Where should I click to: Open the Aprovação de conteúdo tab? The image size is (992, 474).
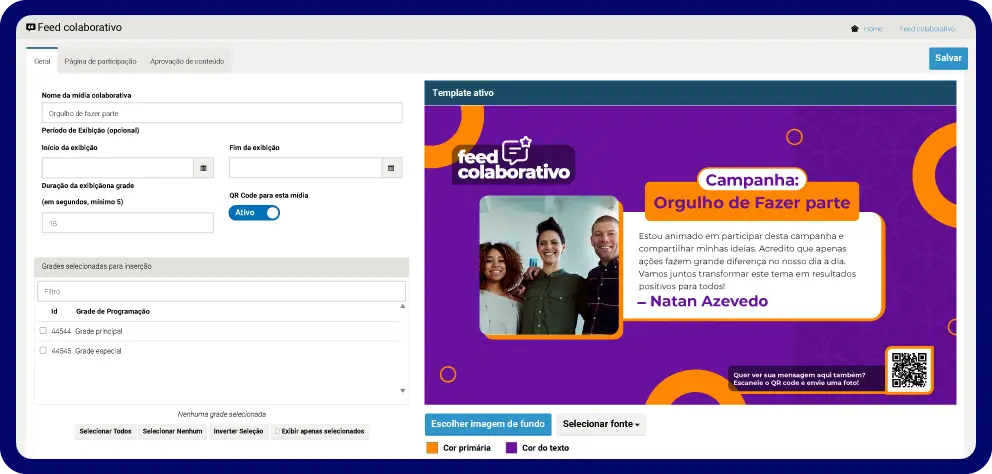187,61
